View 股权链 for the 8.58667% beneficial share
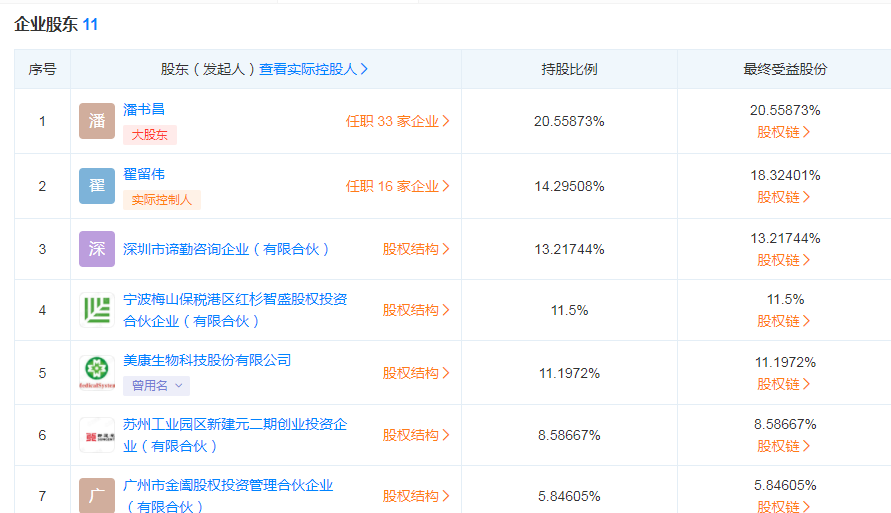Screen dimensions: 891x513 [x=783, y=446]
